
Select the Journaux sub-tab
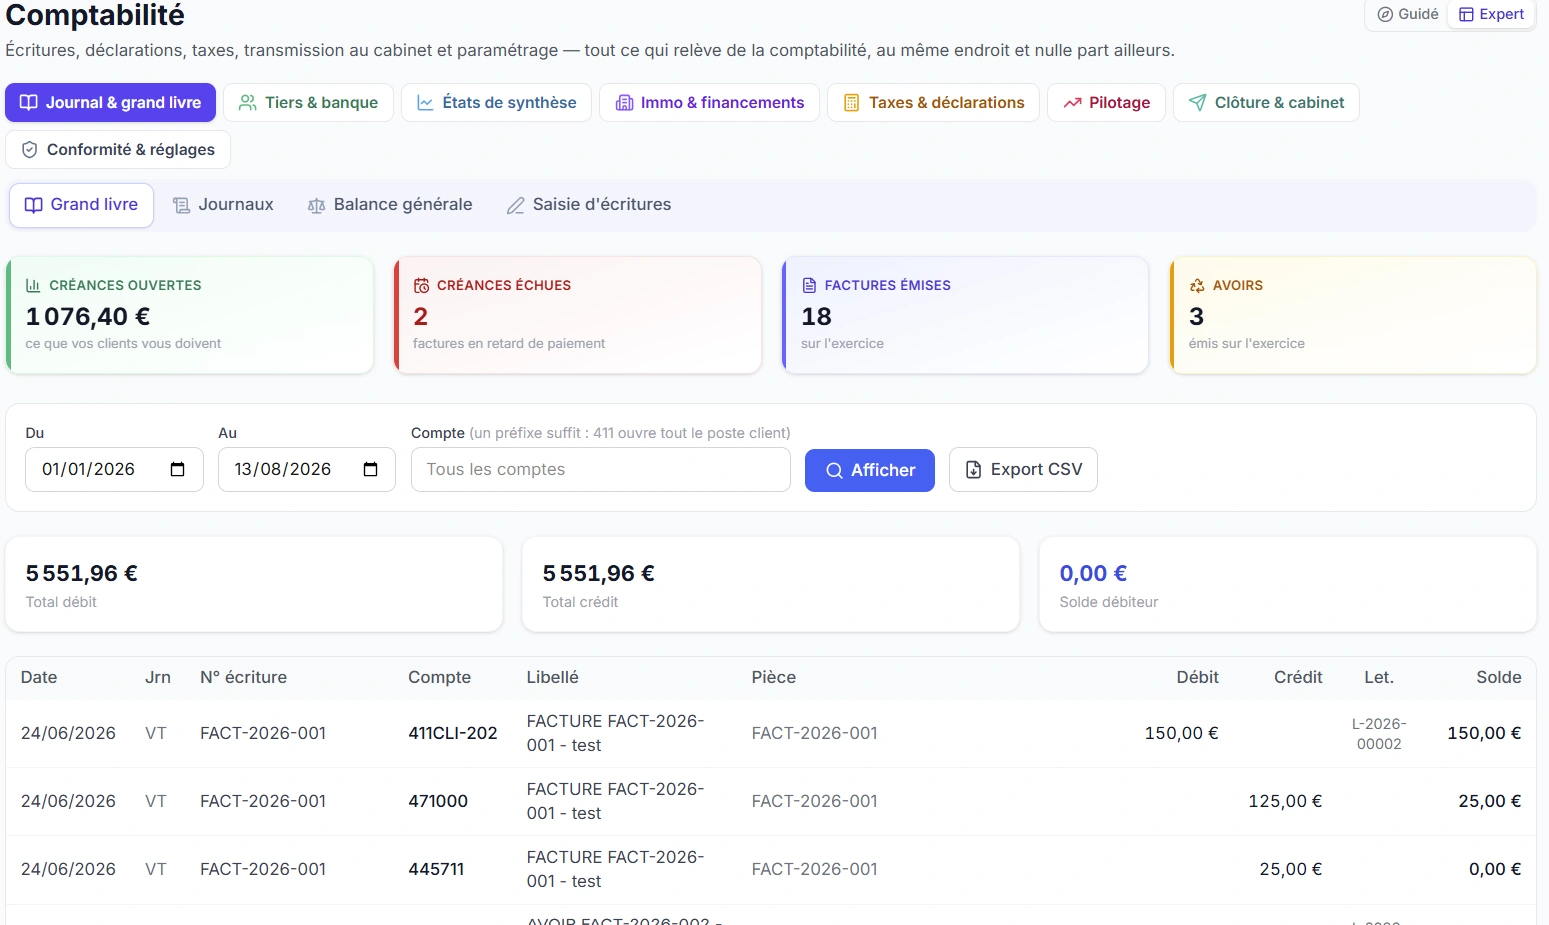pos(223,205)
